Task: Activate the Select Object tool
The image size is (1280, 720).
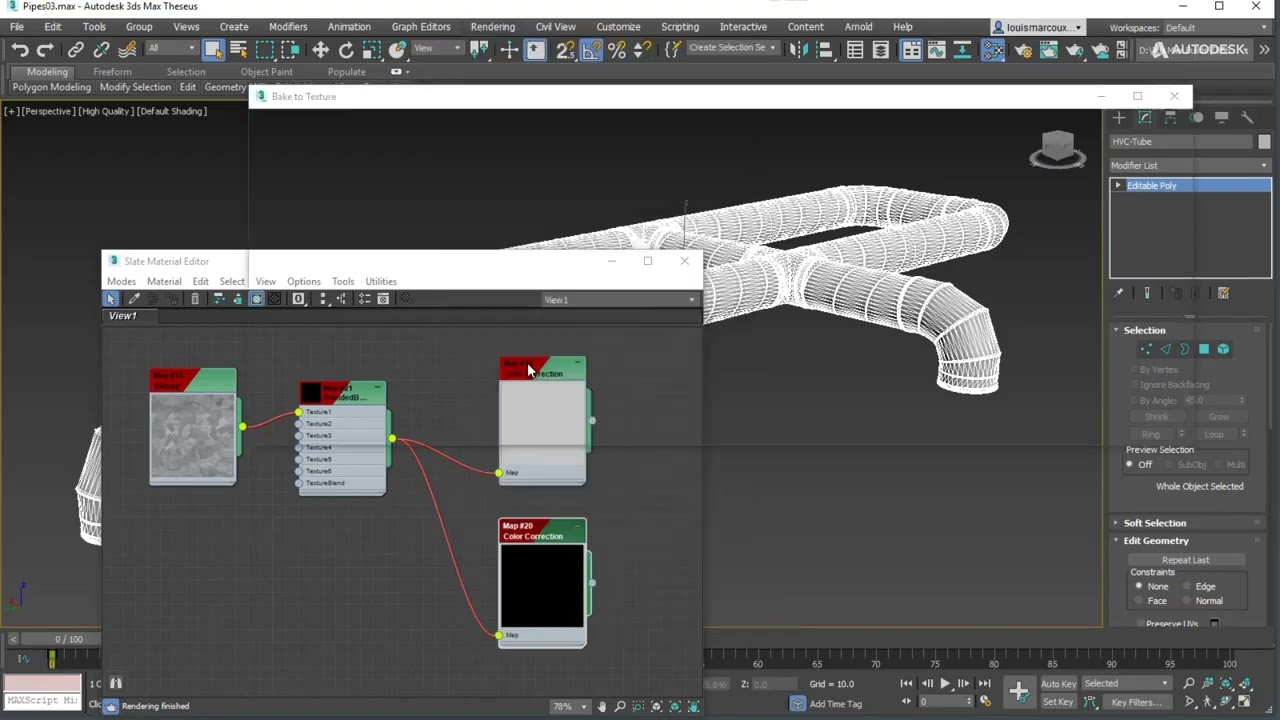Action: point(213,50)
